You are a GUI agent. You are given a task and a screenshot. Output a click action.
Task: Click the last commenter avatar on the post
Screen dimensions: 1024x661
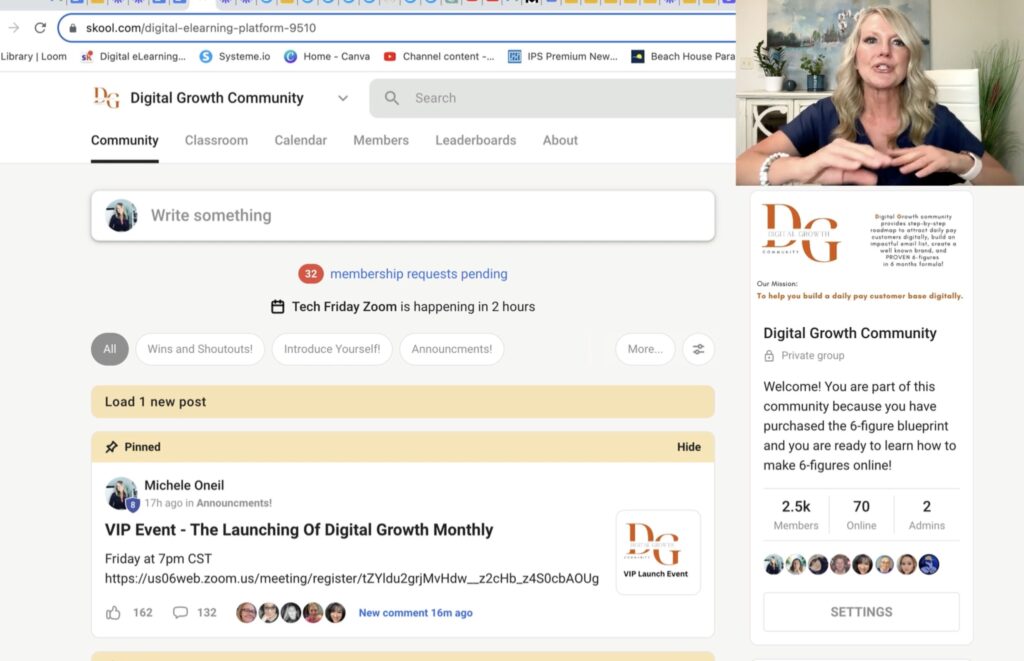coord(335,613)
